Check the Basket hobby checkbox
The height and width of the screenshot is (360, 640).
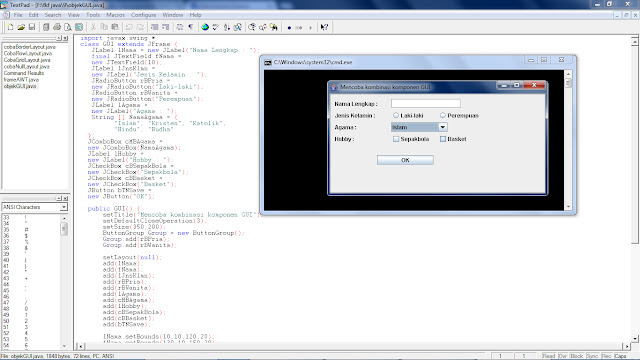[x=443, y=139]
